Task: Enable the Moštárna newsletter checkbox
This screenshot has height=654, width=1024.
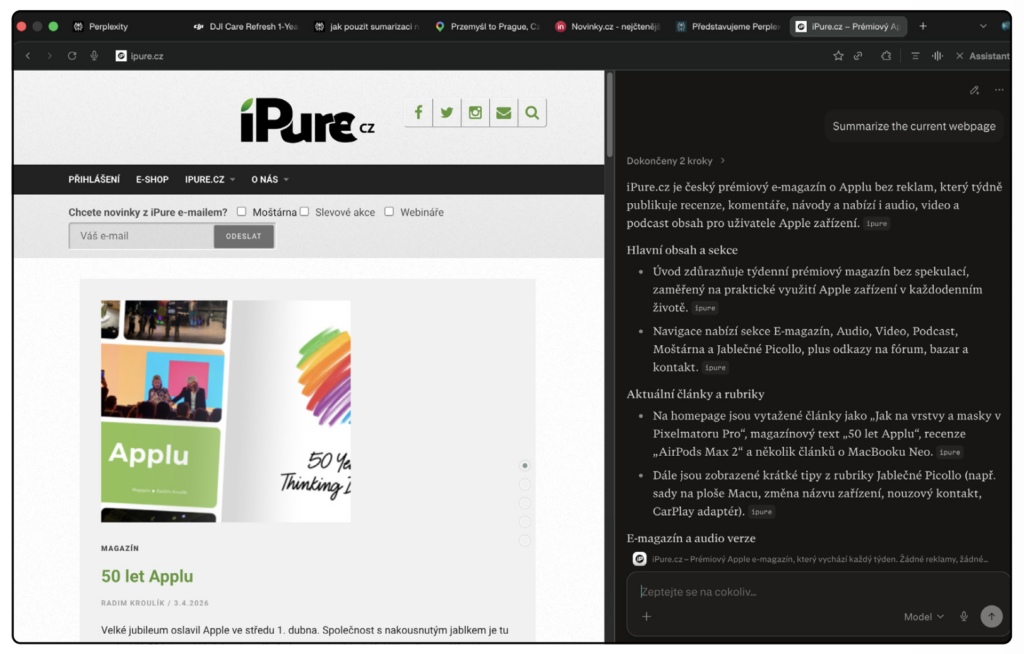Action: [x=242, y=212]
